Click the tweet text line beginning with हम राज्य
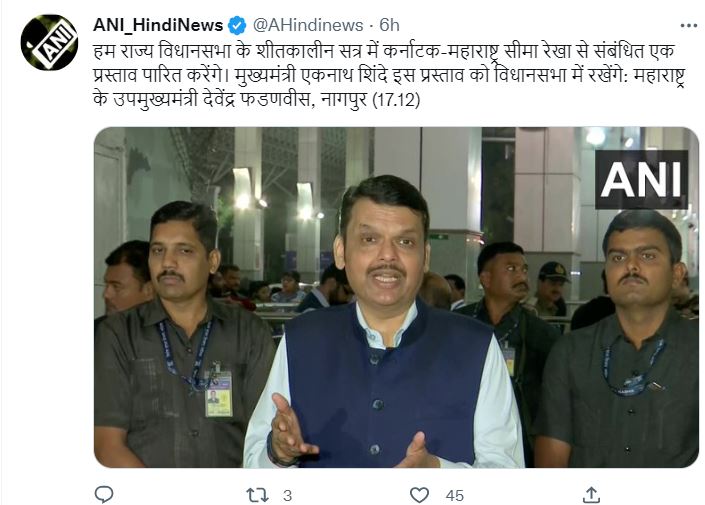This screenshot has height=505, width=705. (x=384, y=50)
